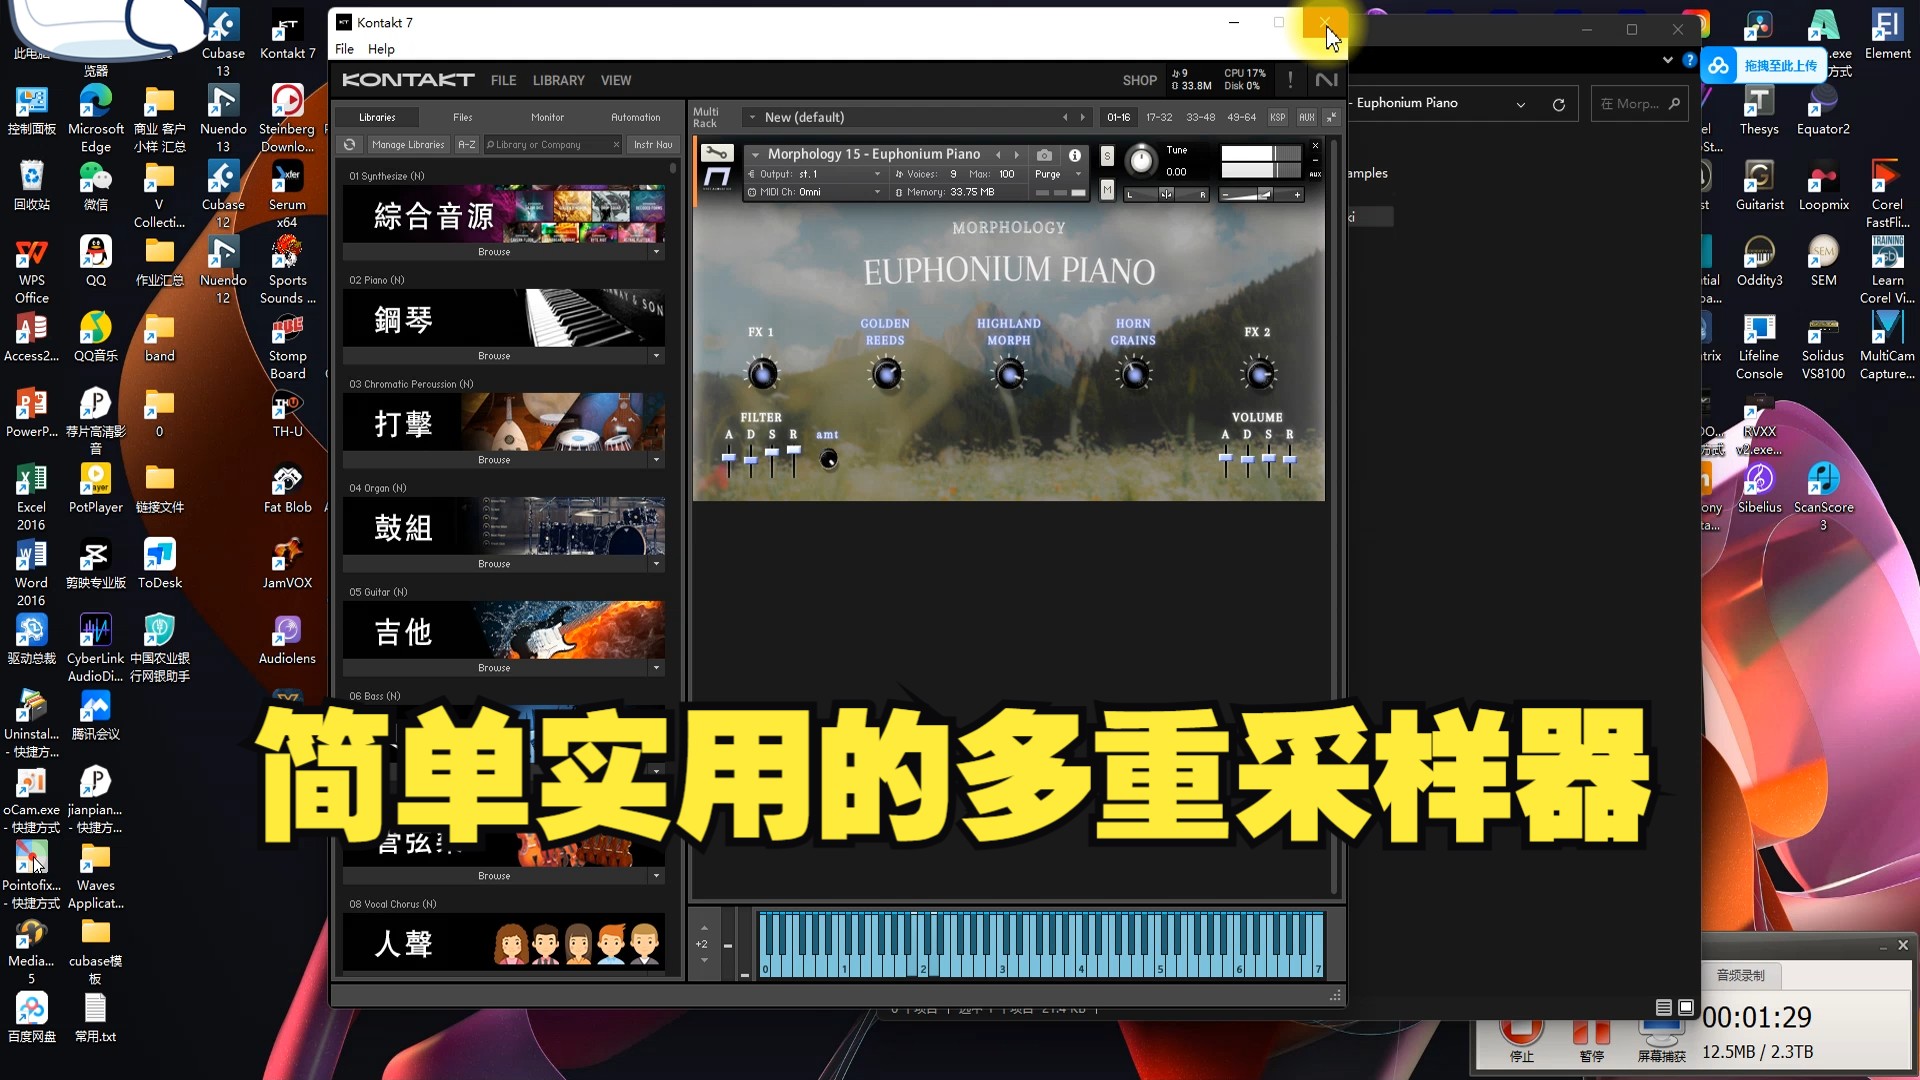
Task: Open Kontakt VIEW menu
Action: tap(616, 80)
